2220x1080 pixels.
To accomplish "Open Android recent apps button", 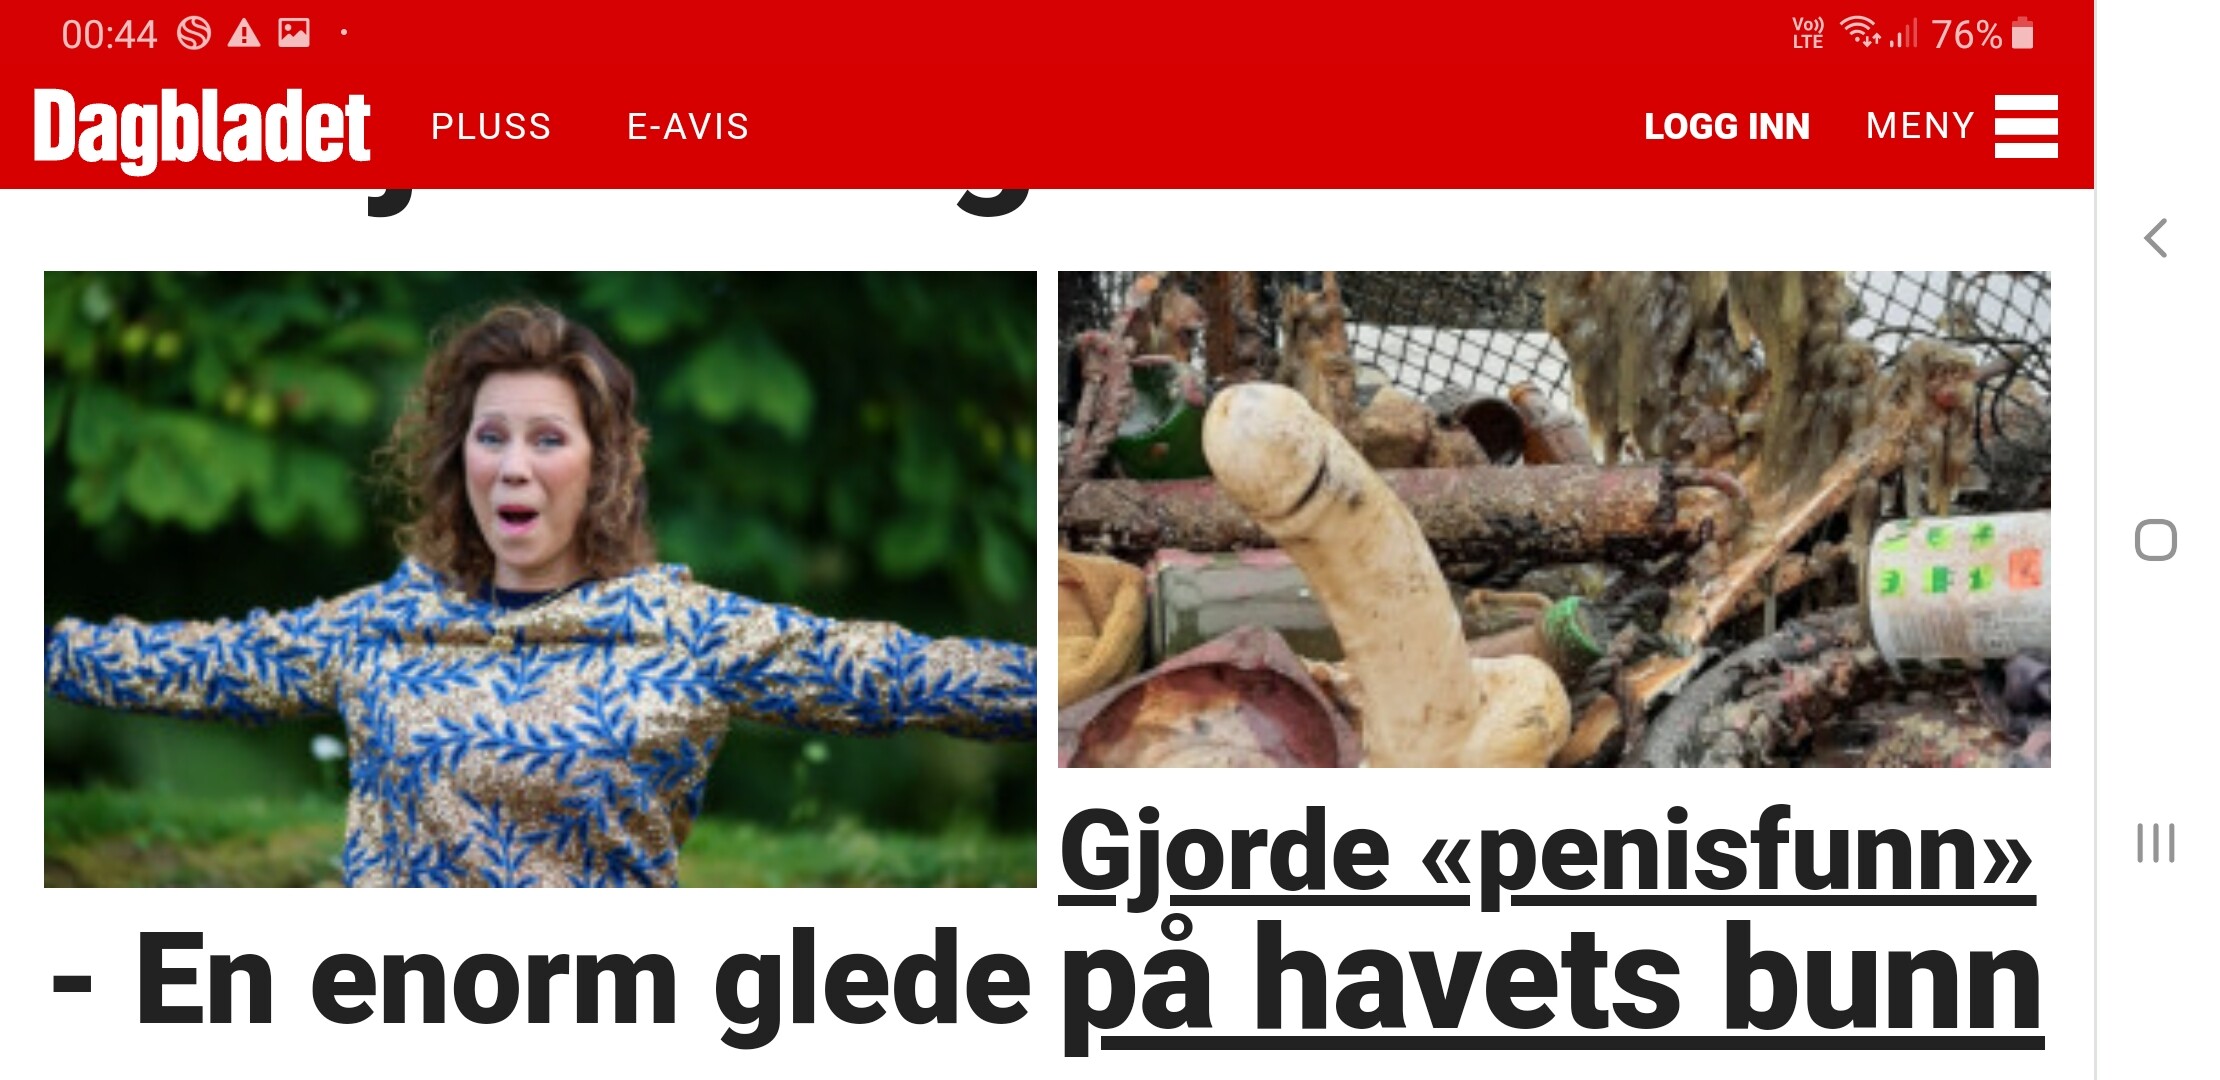I will pos(2155,843).
